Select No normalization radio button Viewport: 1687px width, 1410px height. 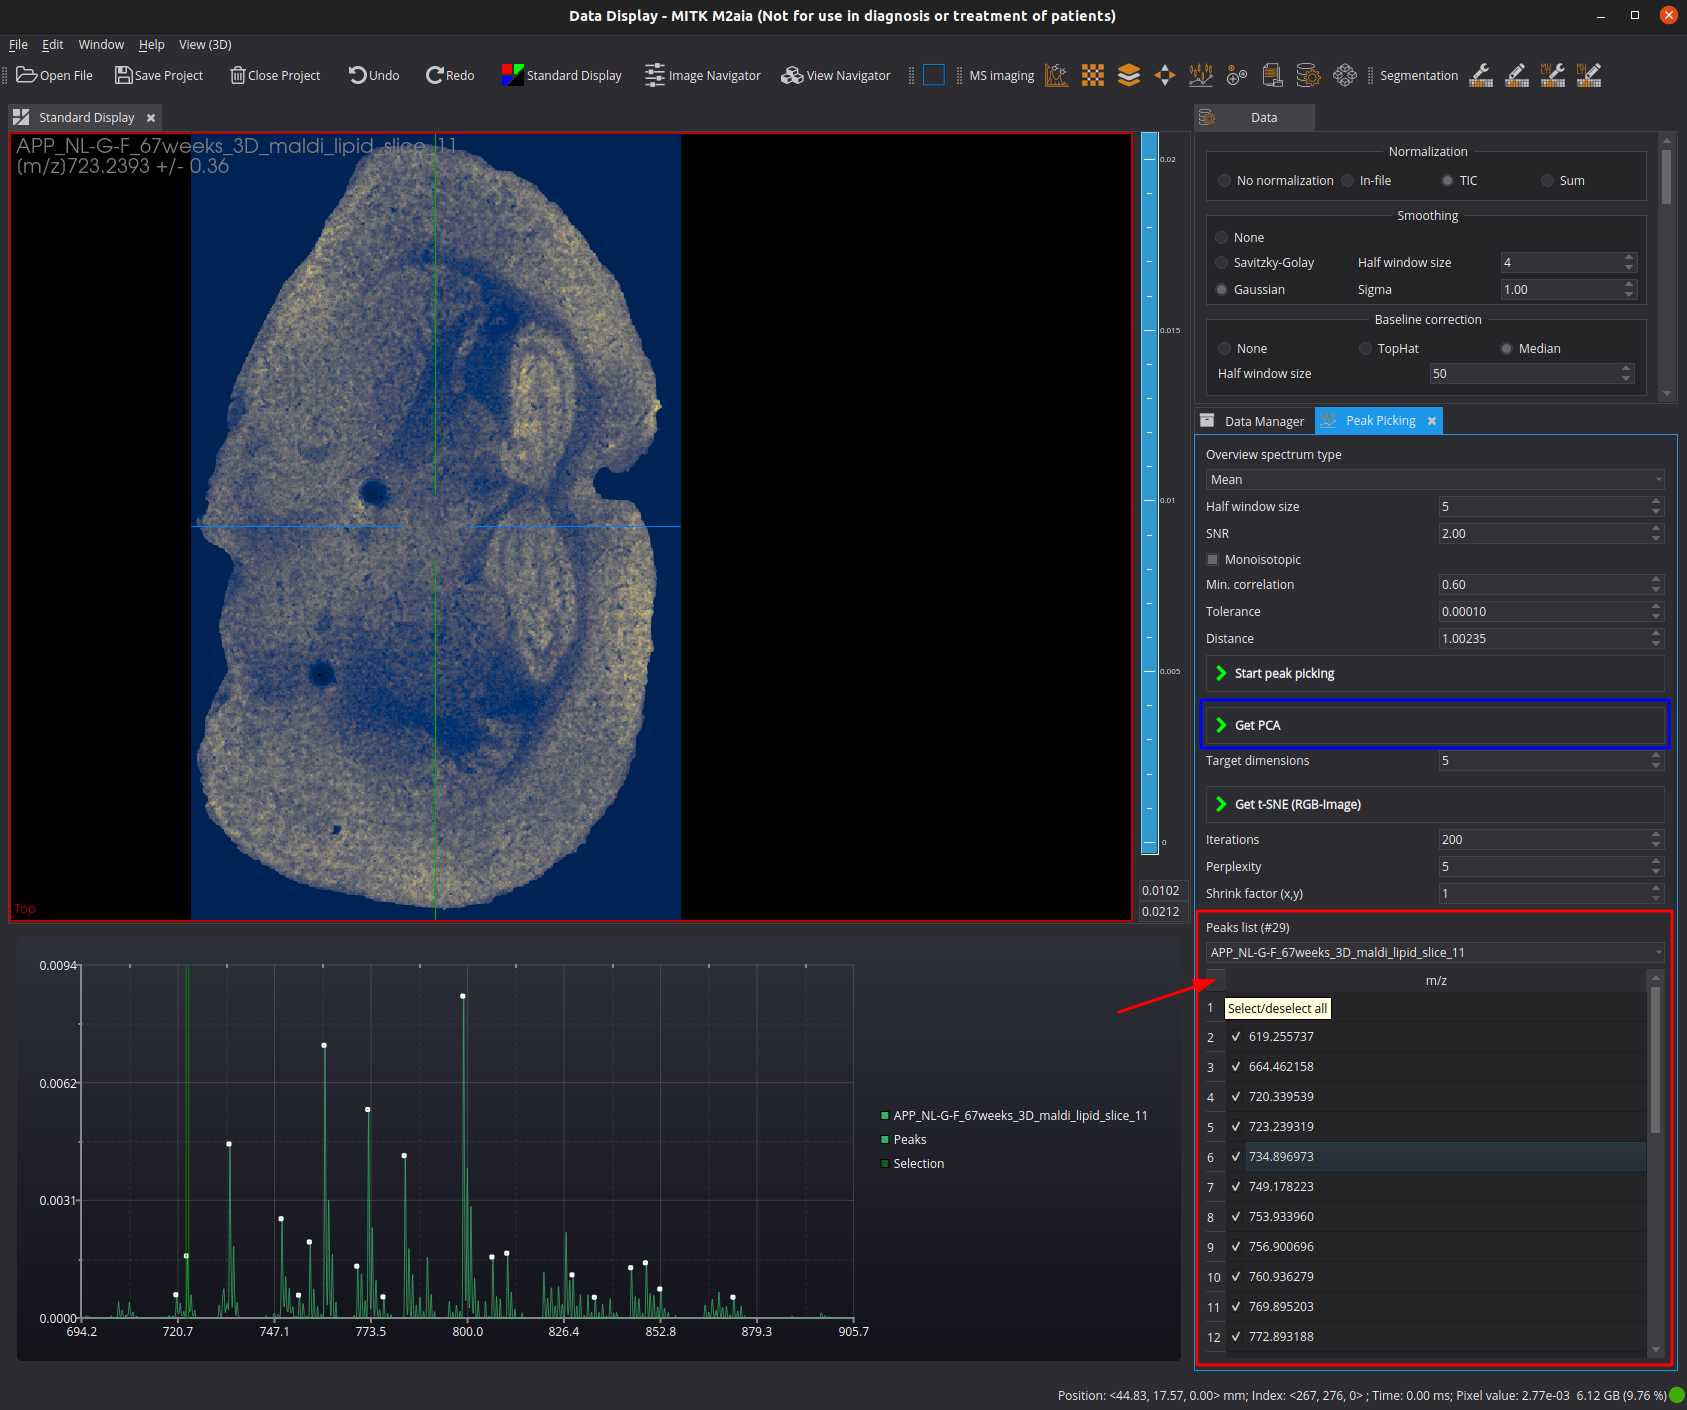1224,180
